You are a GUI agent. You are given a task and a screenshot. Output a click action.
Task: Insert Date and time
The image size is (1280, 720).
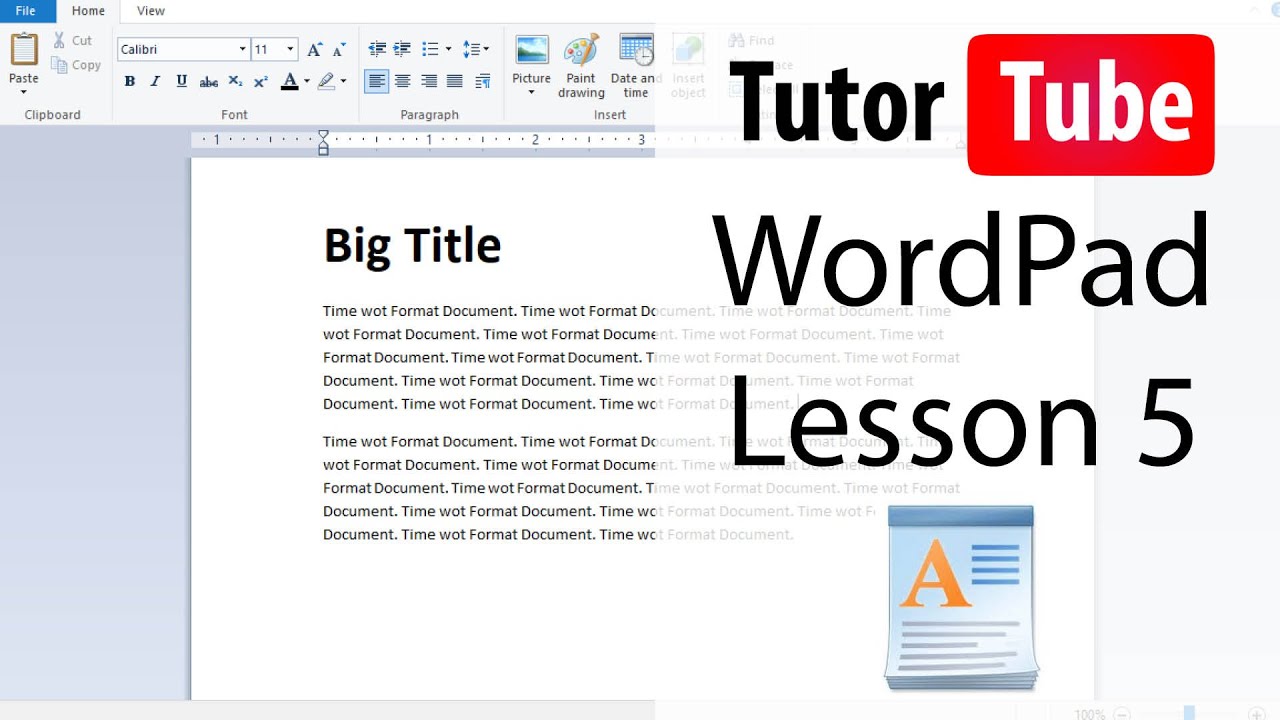coord(636,66)
